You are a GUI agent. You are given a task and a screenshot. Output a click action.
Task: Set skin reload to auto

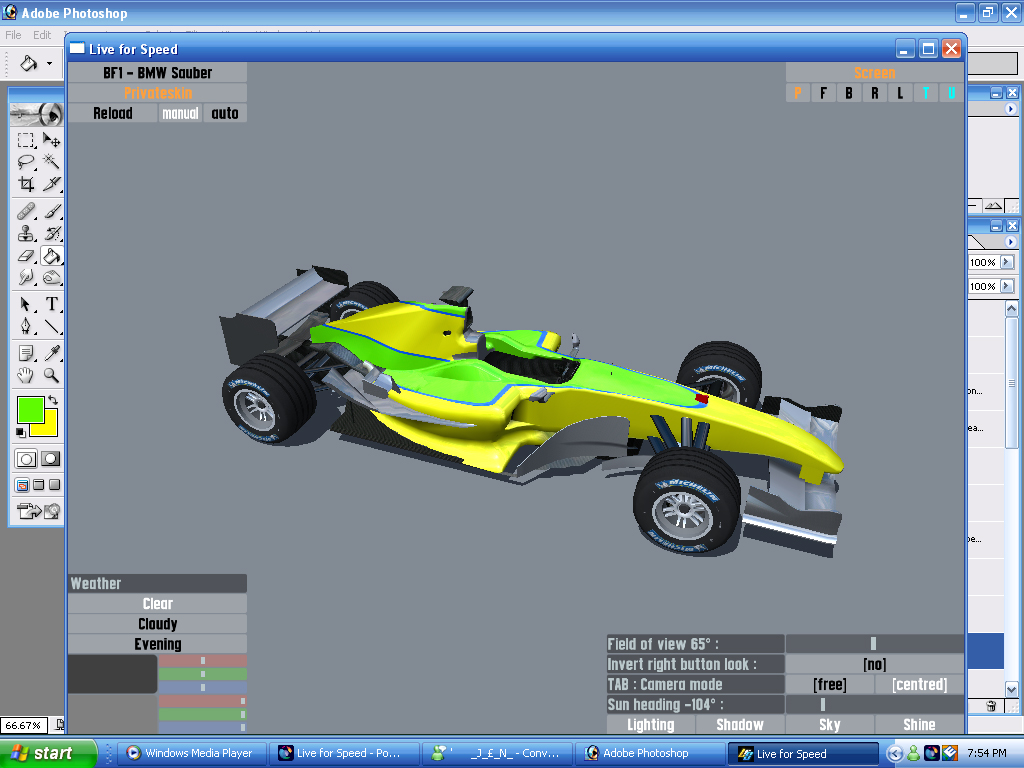pos(225,113)
